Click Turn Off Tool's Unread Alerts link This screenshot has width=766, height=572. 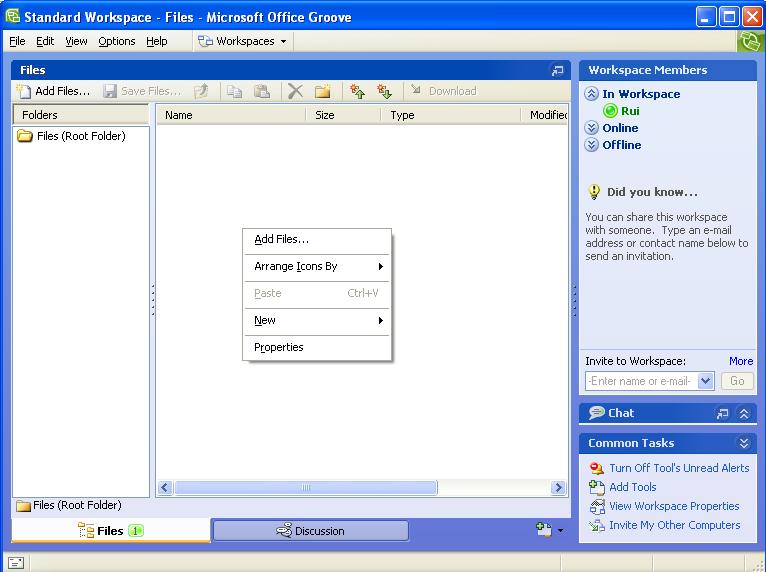tap(679, 468)
